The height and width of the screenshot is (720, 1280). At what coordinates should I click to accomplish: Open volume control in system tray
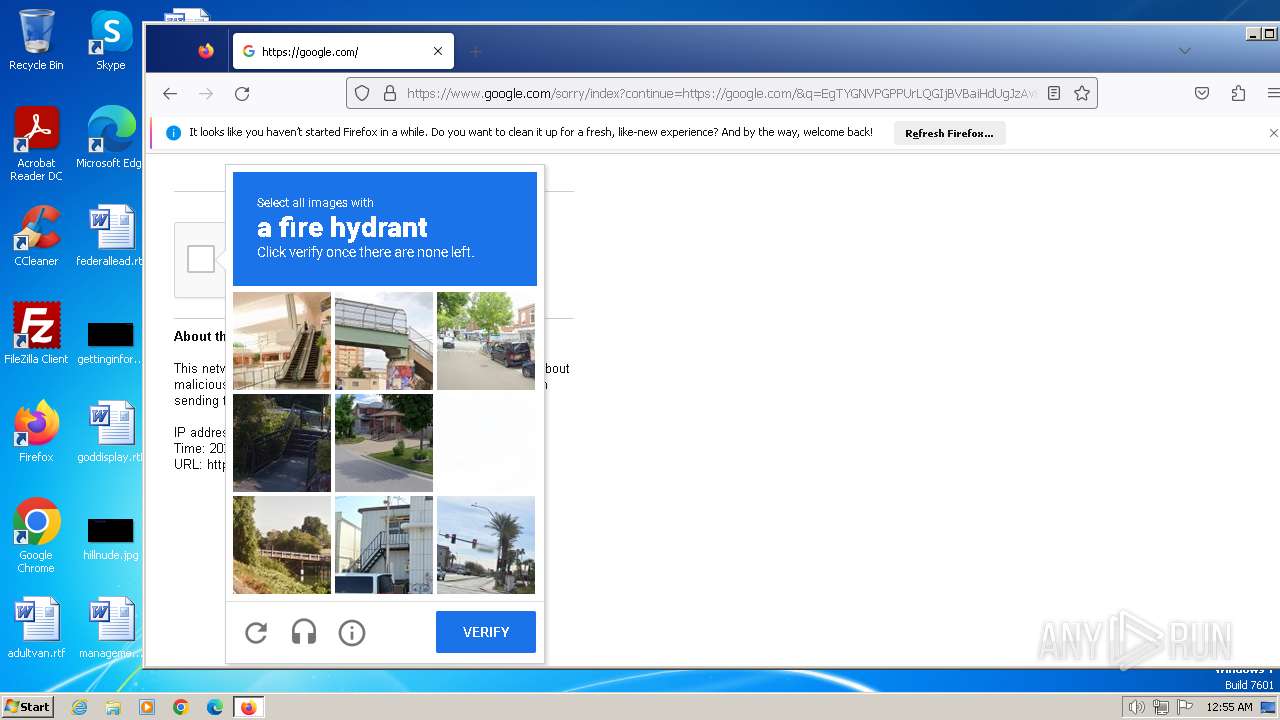[1136, 707]
